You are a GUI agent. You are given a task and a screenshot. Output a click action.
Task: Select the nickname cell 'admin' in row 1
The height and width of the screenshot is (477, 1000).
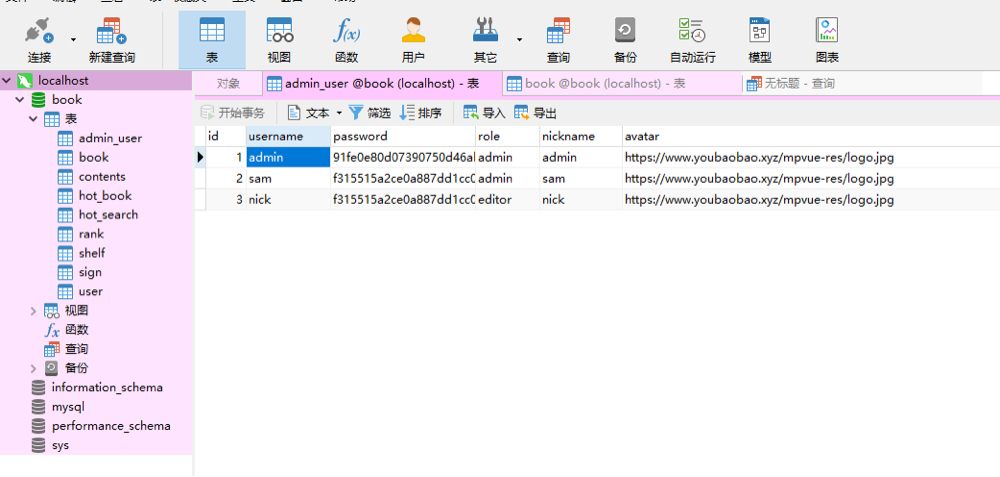[x=581, y=158]
